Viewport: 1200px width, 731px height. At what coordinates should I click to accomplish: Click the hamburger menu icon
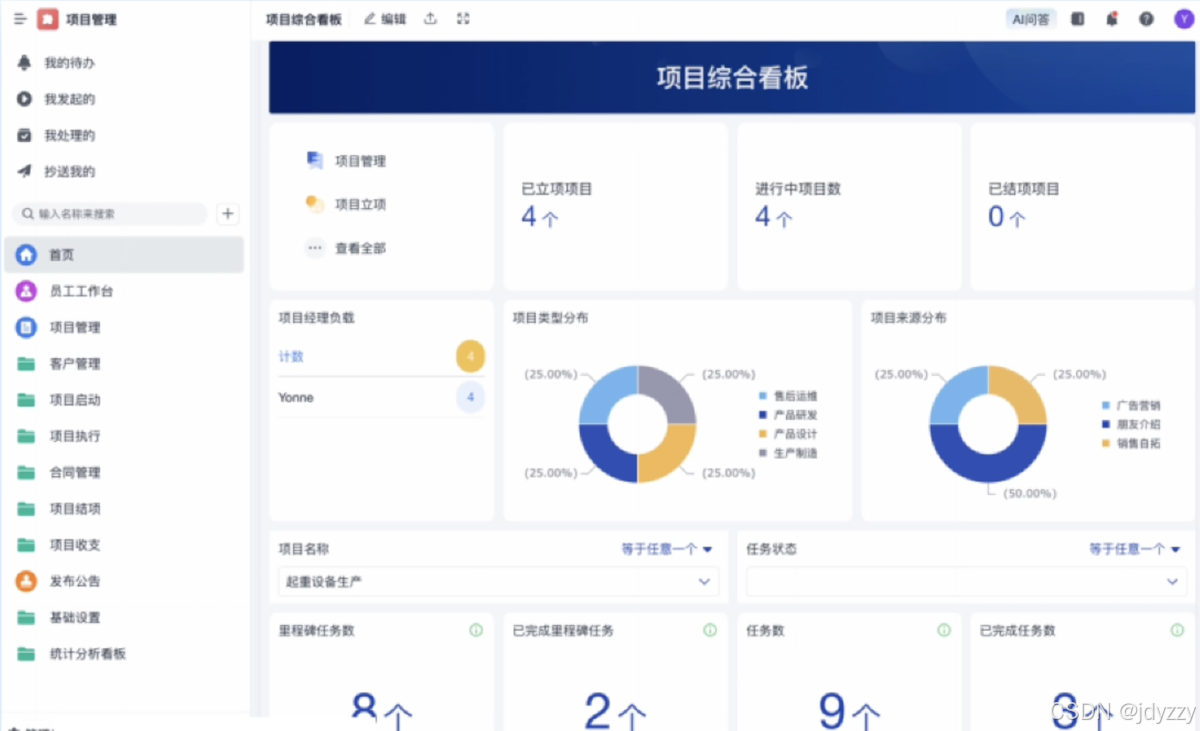point(20,19)
